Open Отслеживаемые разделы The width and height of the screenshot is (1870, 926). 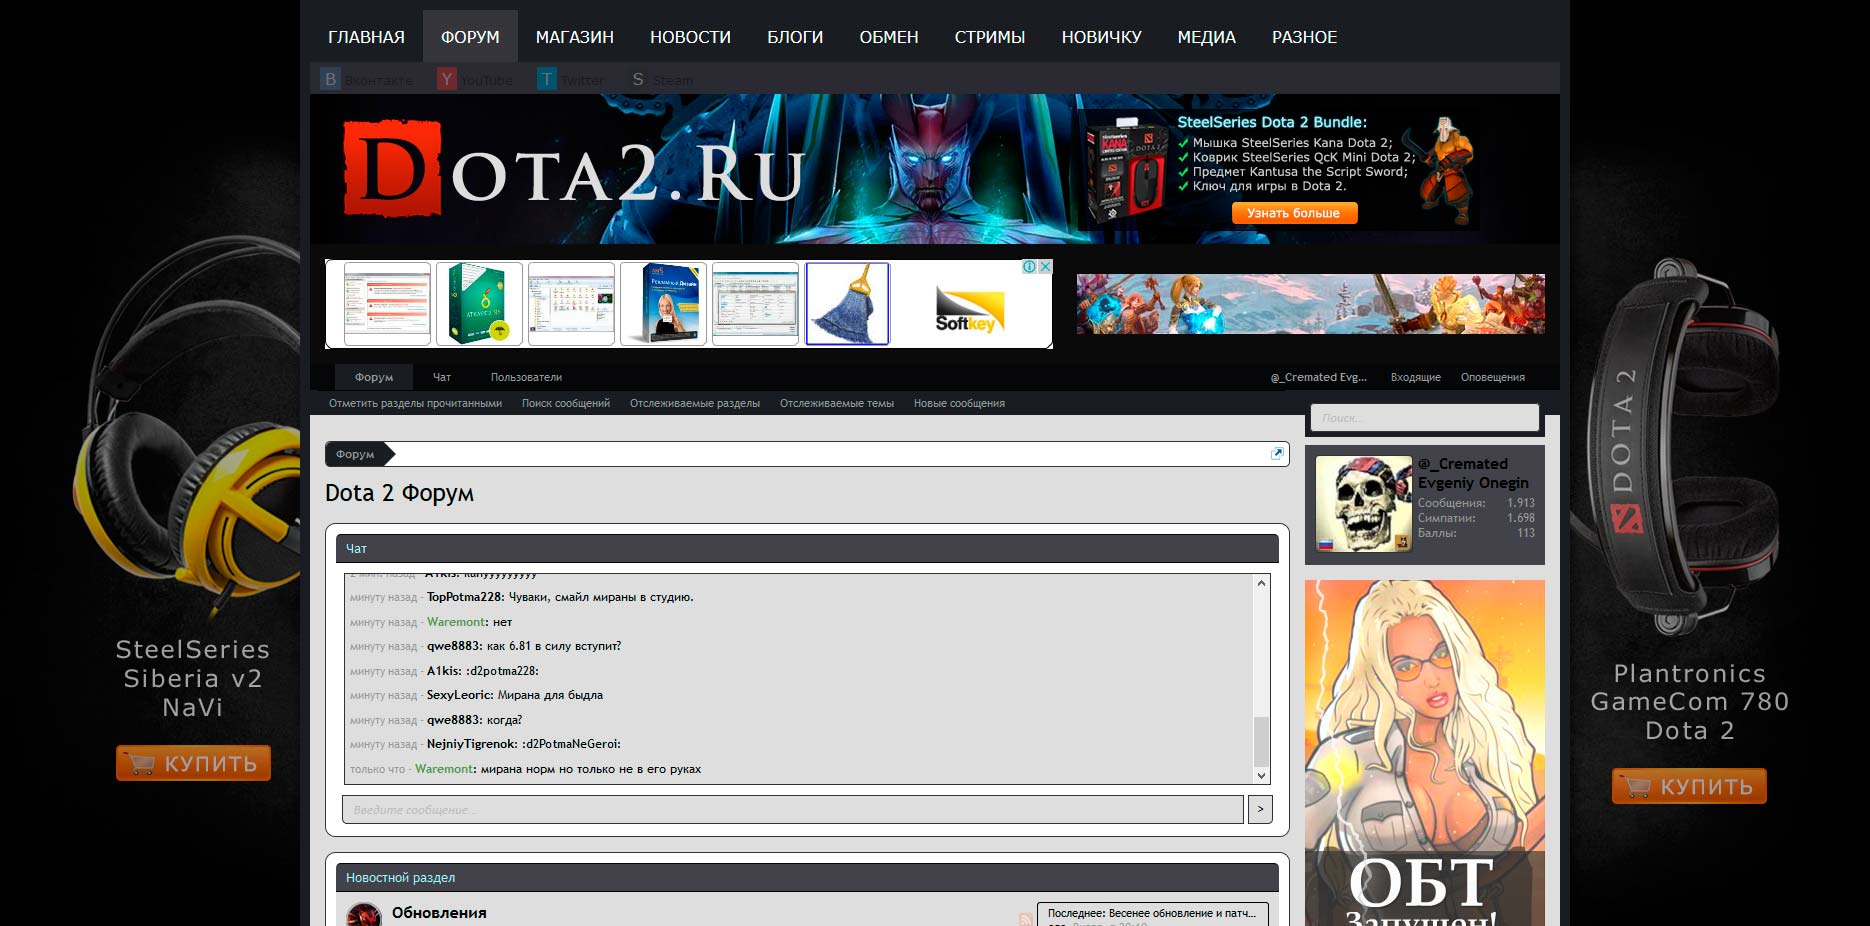click(x=695, y=403)
